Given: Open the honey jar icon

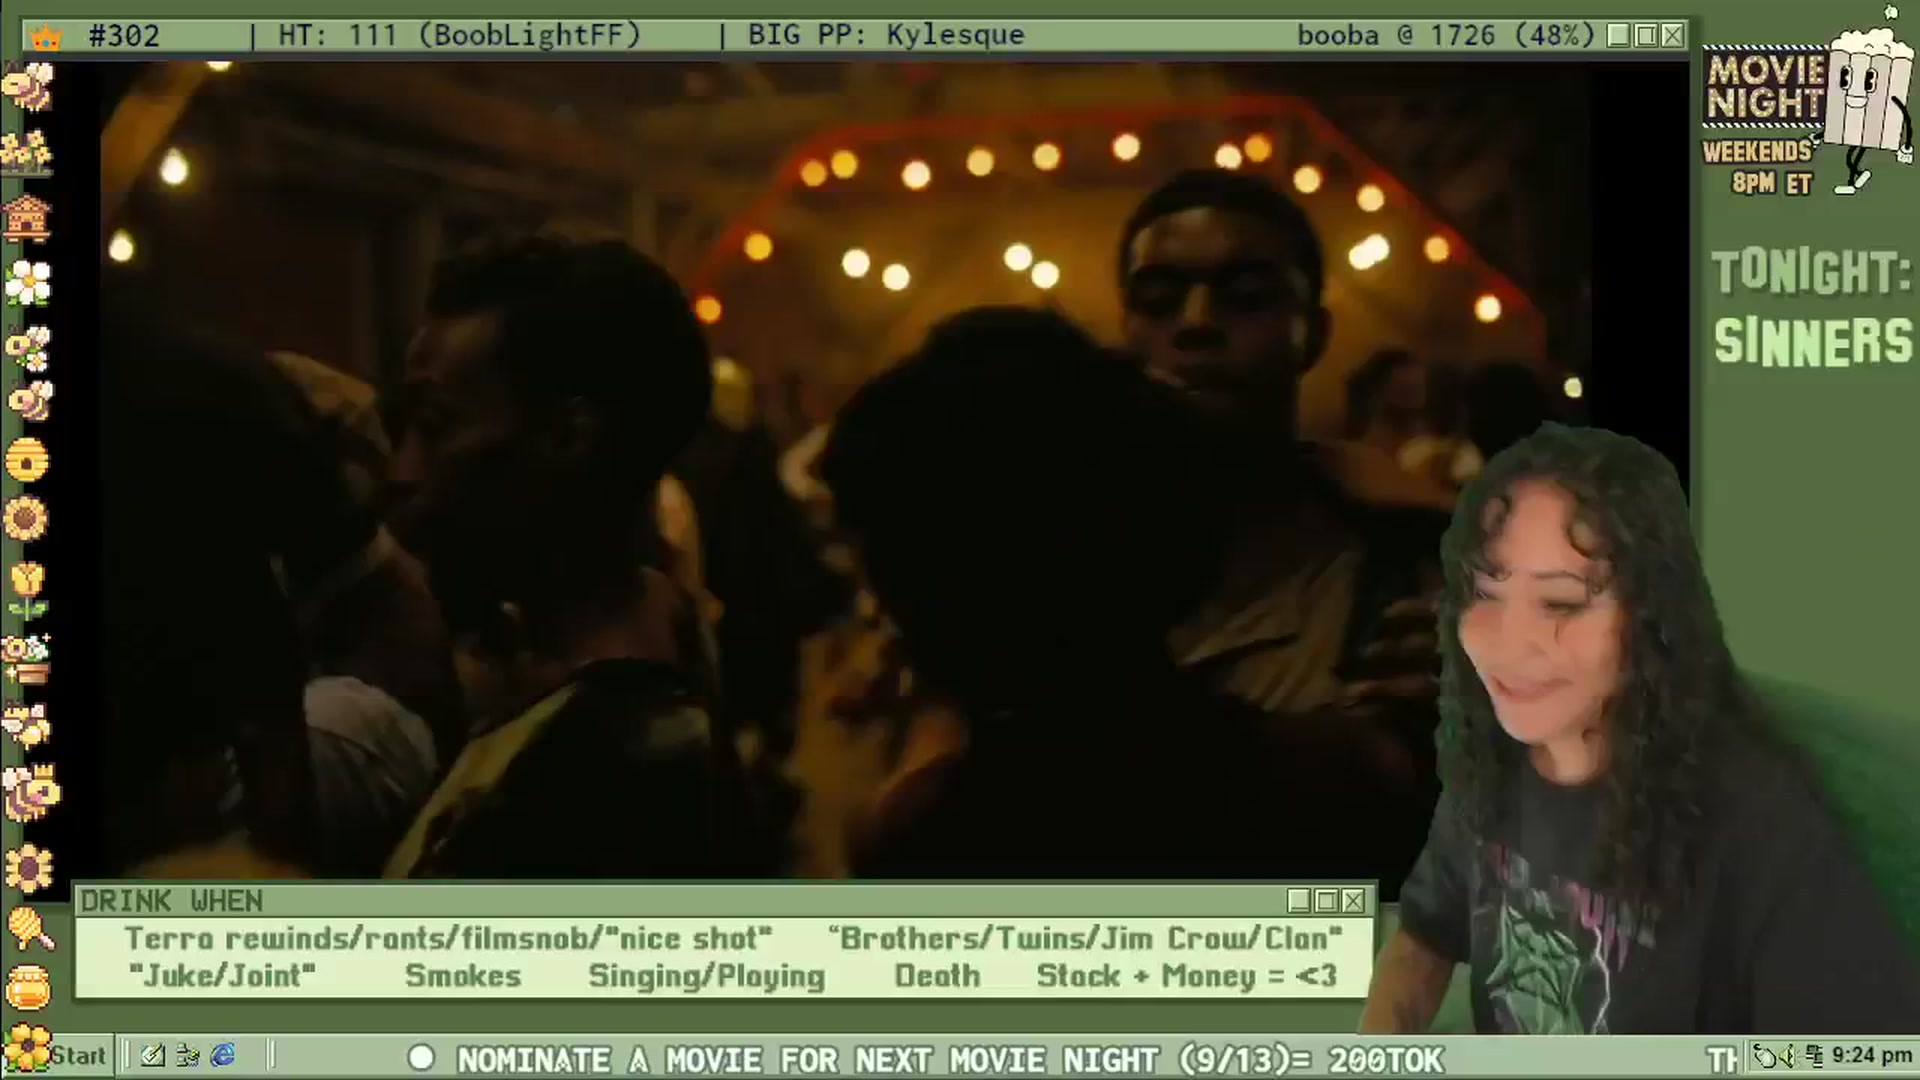Looking at the screenshot, I should click(x=28, y=988).
